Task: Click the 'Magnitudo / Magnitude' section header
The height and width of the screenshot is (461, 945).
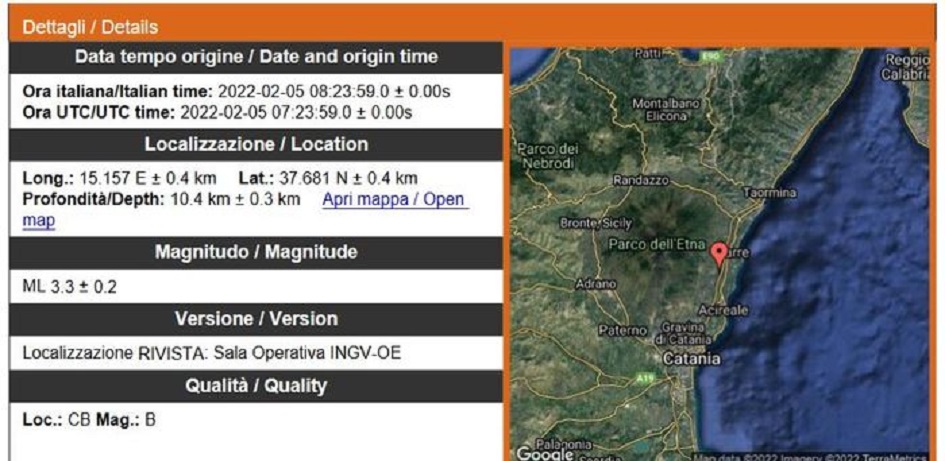Action: coord(255,252)
